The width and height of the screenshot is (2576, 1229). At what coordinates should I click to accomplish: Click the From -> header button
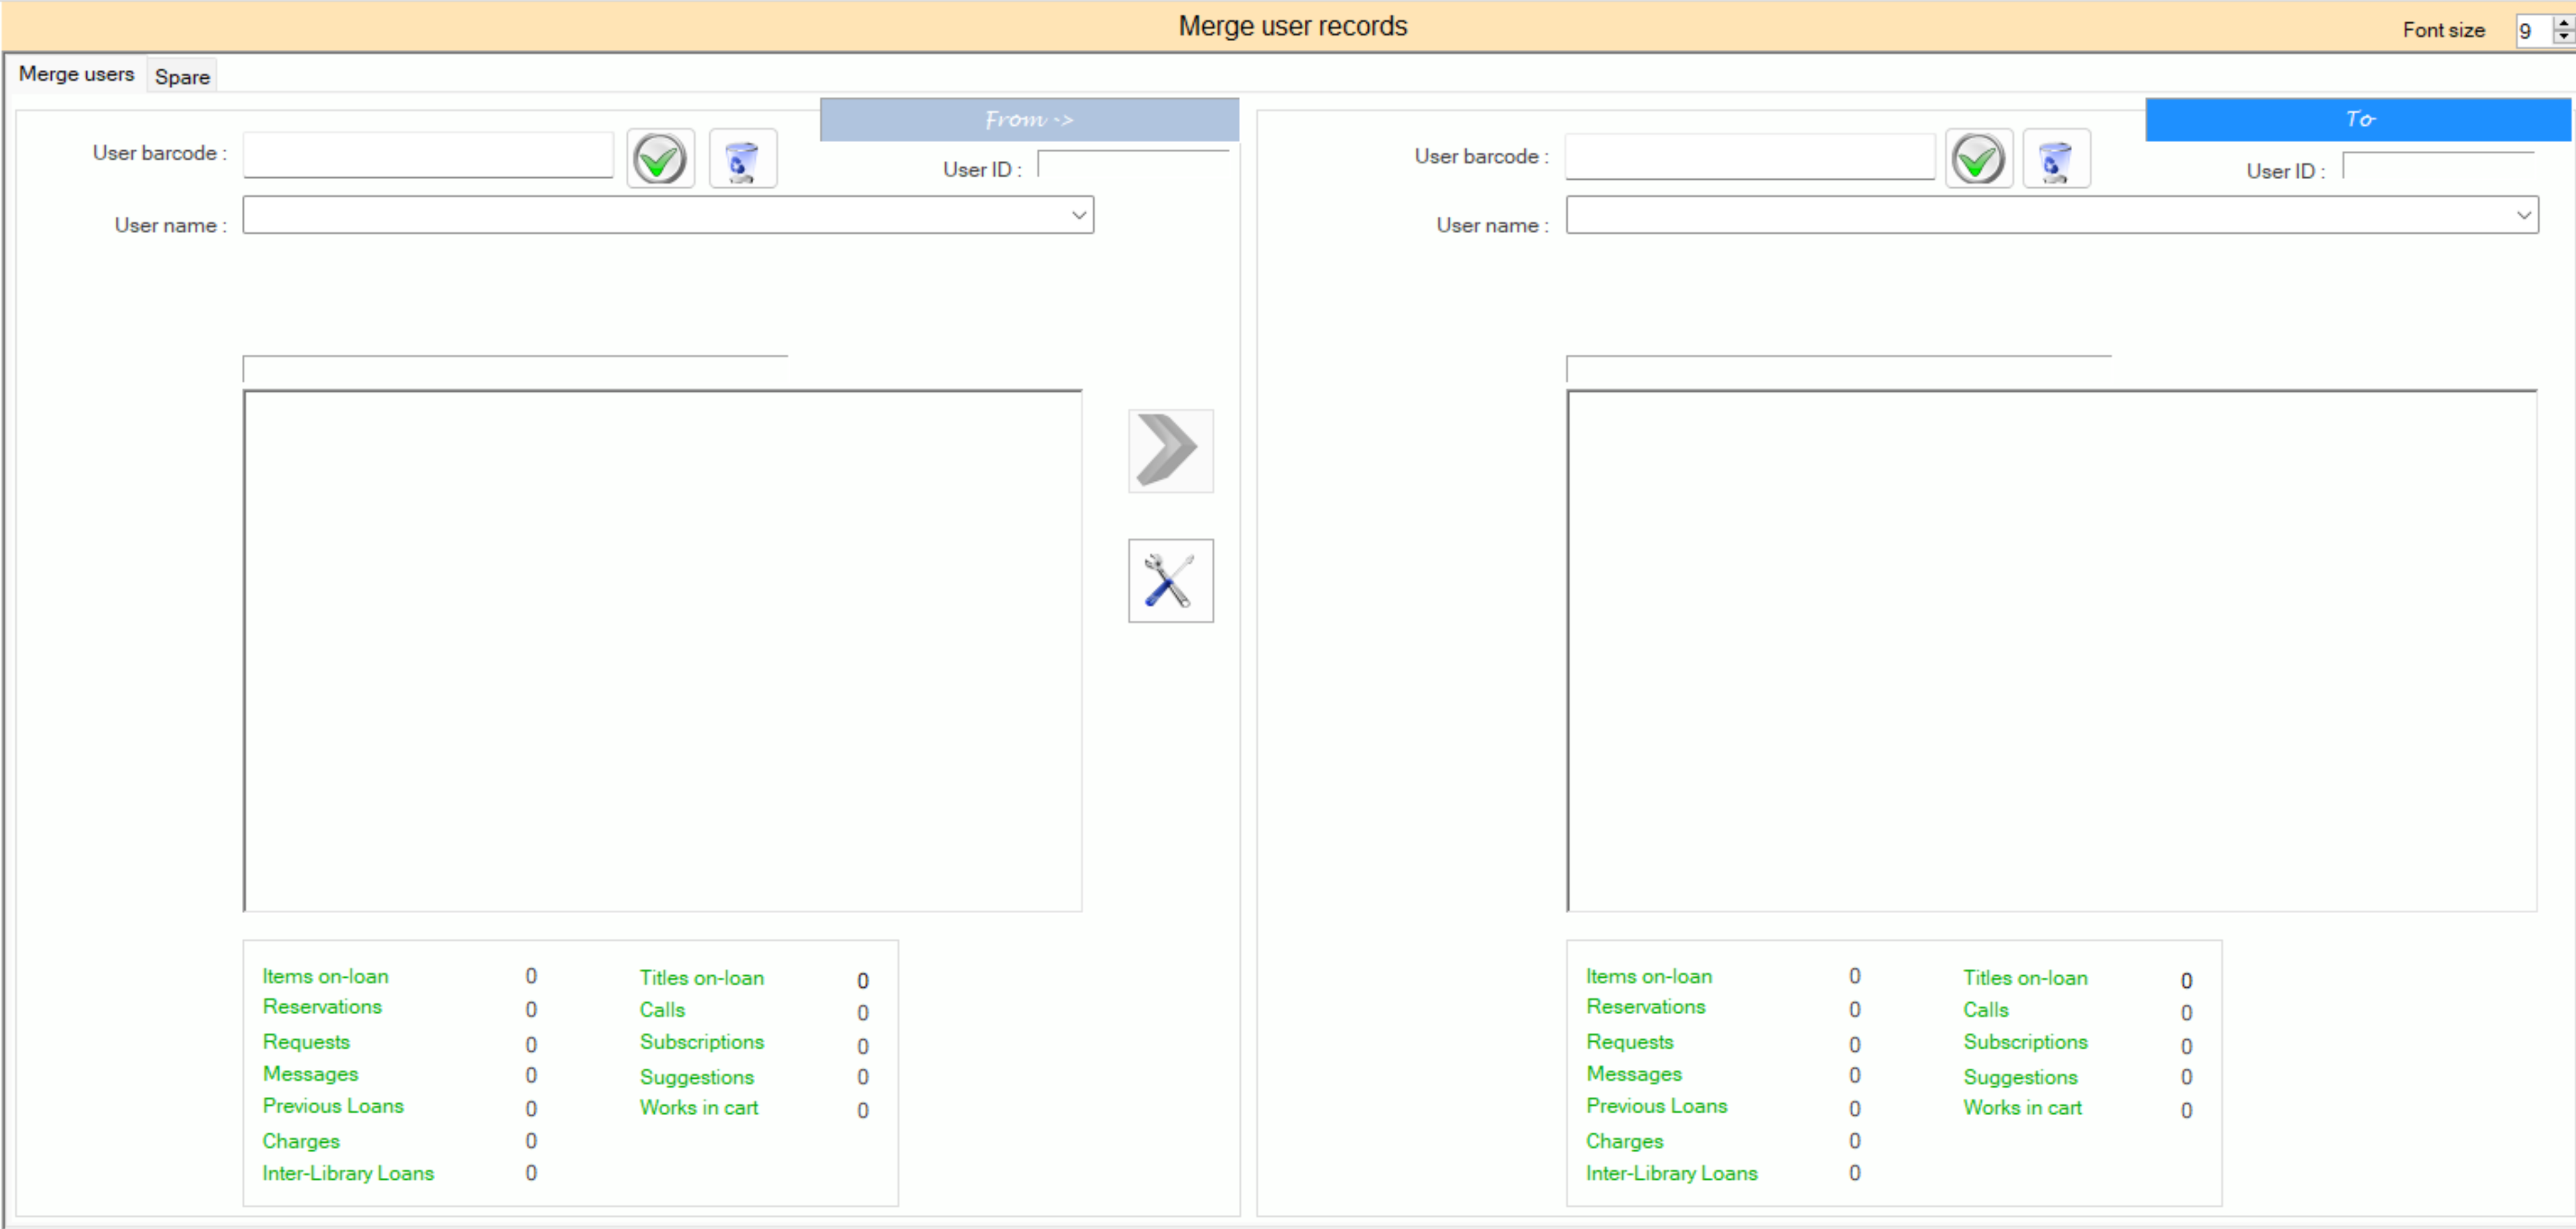coord(1029,119)
